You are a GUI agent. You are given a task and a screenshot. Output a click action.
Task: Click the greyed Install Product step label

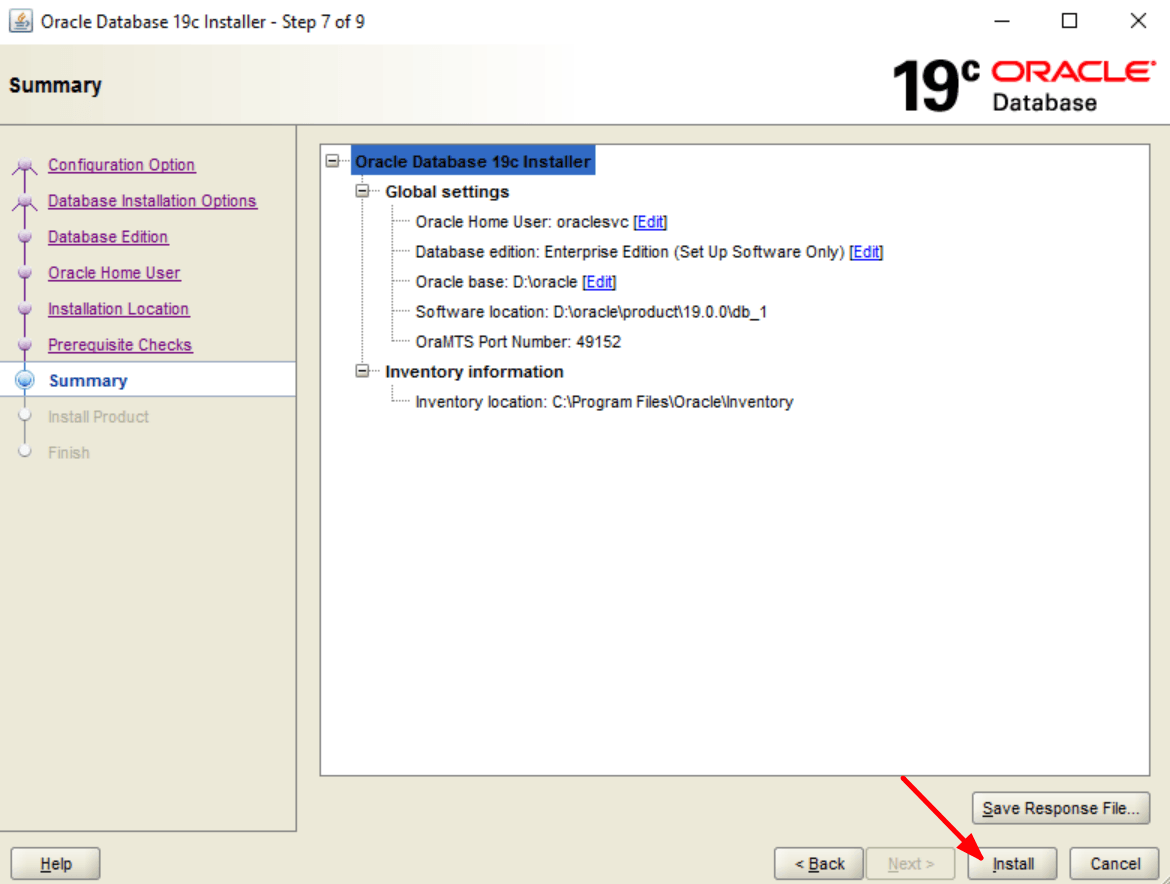click(x=98, y=417)
